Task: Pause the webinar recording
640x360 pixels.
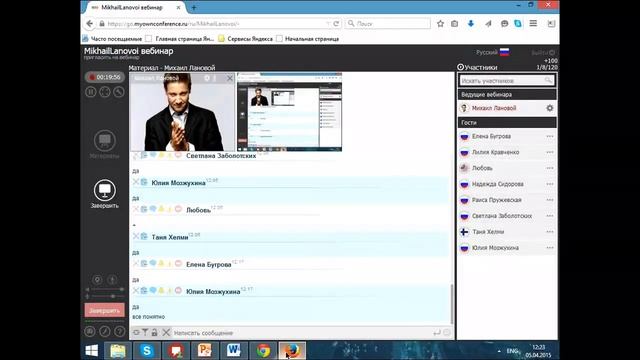Action: pyautogui.click(x=91, y=92)
